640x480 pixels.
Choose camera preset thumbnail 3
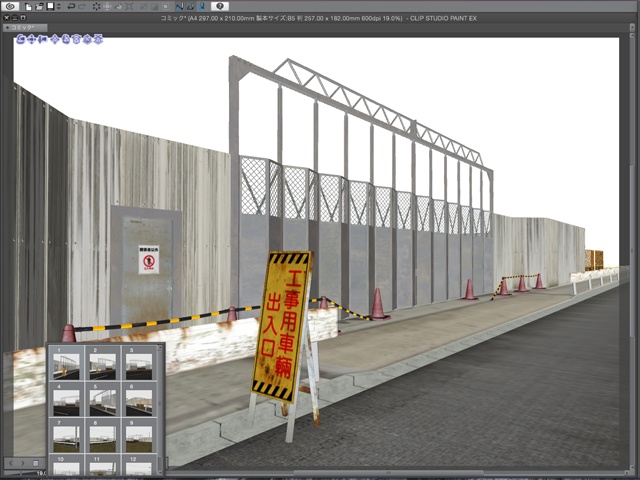pyautogui.click(x=139, y=364)
